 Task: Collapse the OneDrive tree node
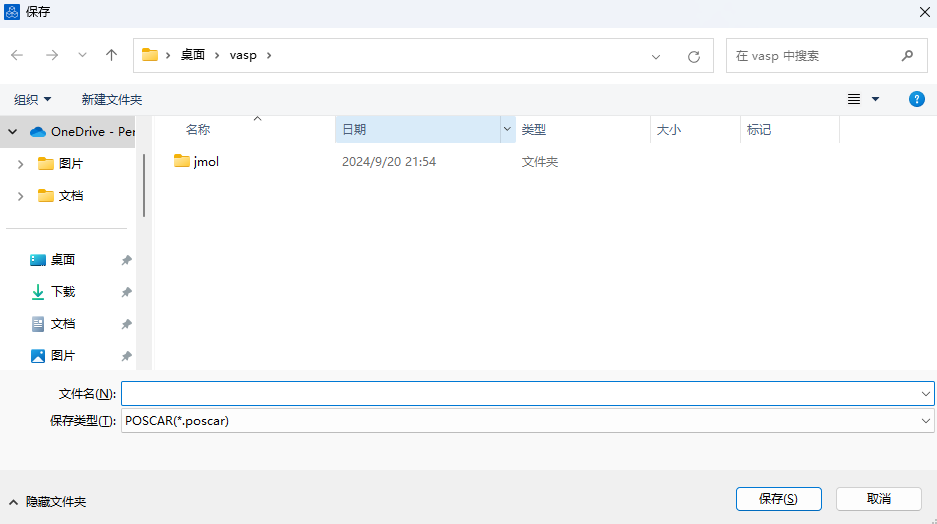[x=13, y=131]
